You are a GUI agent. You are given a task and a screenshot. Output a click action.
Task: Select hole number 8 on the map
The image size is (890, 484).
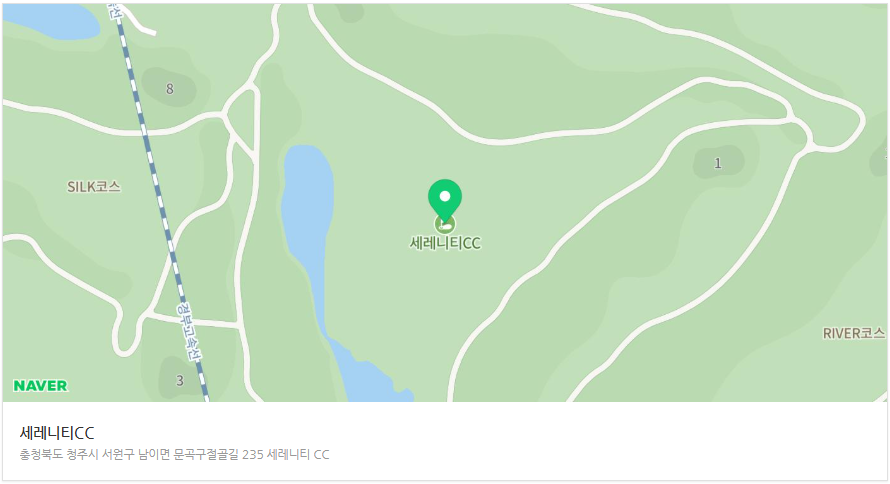pyautogui.click(x=169, y=89)
